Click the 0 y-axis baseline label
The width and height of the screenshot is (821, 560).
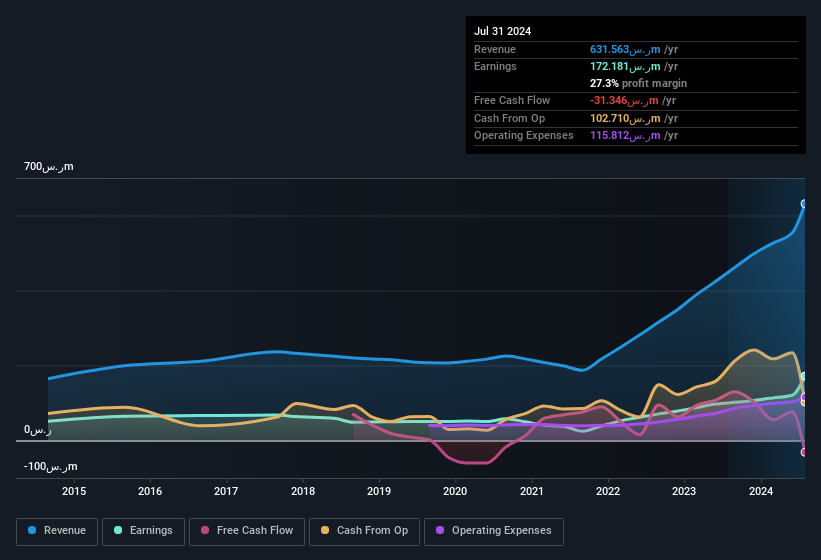(38, 430)
